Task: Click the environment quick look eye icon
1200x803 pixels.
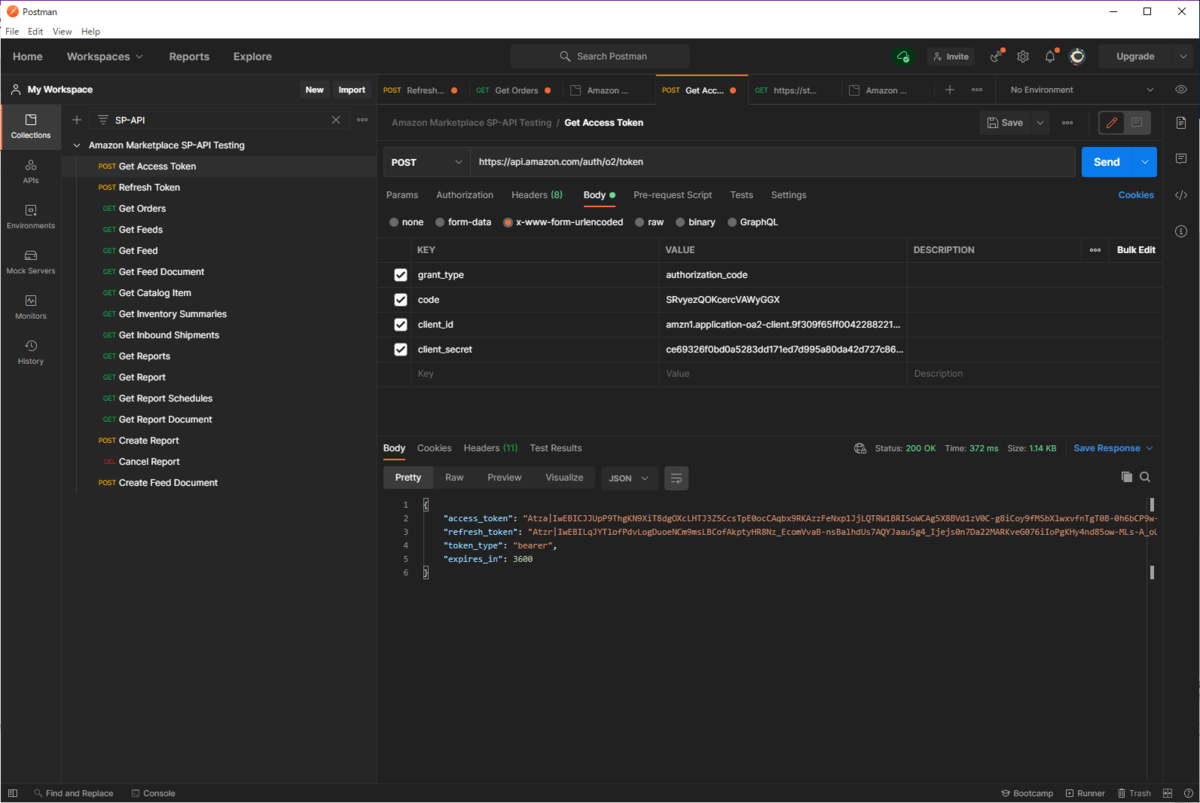Action: click(1181, 90)
